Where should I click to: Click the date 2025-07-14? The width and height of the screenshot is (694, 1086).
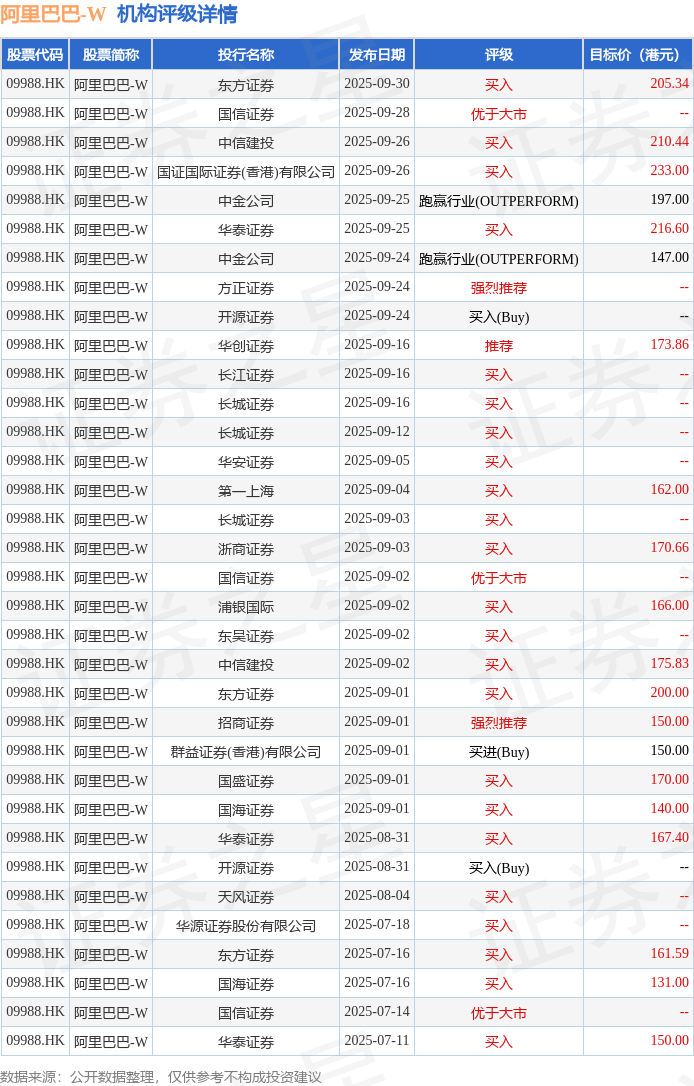pyautogui.click(x=377, y=1012)
